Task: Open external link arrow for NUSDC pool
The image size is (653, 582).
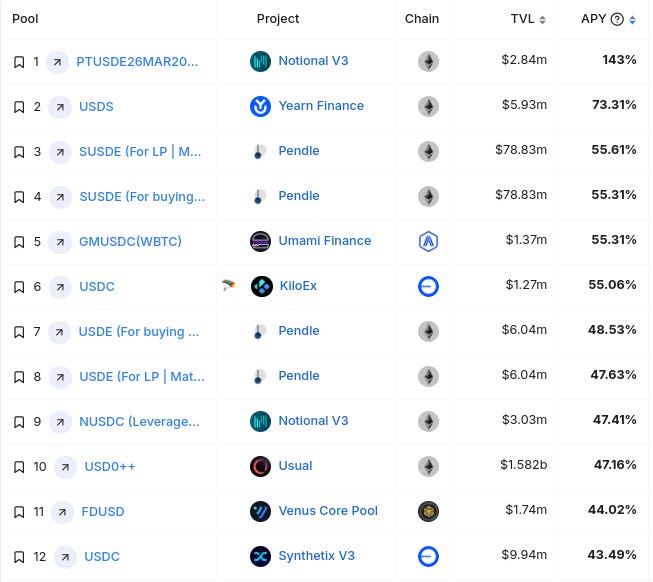Action: 60,422
